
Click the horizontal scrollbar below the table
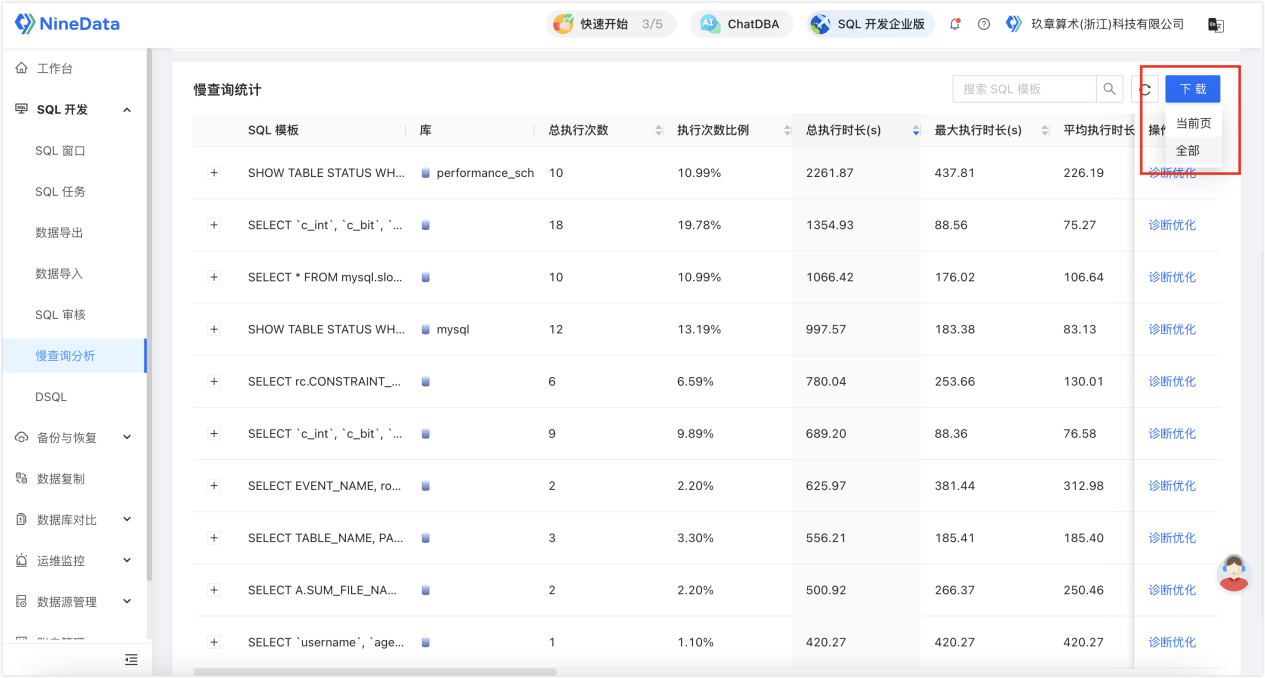pos(374,672)
